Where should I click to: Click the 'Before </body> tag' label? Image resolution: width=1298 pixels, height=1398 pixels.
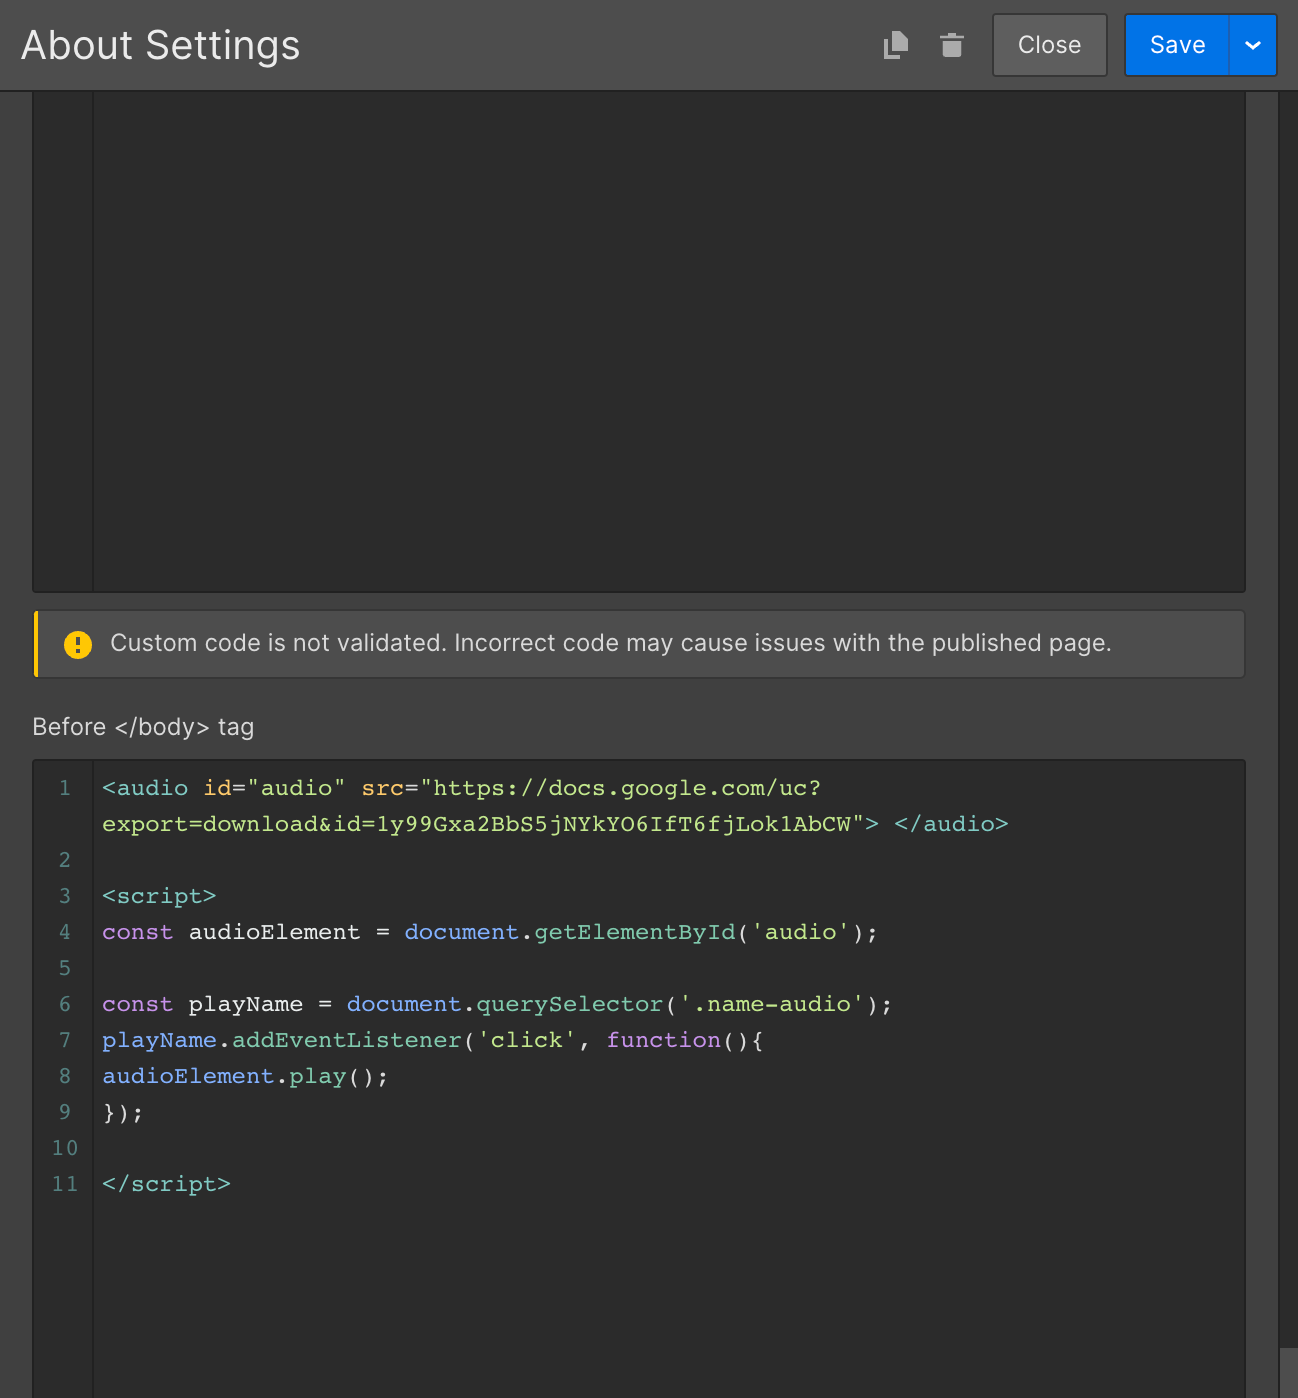tap(143, 727)
